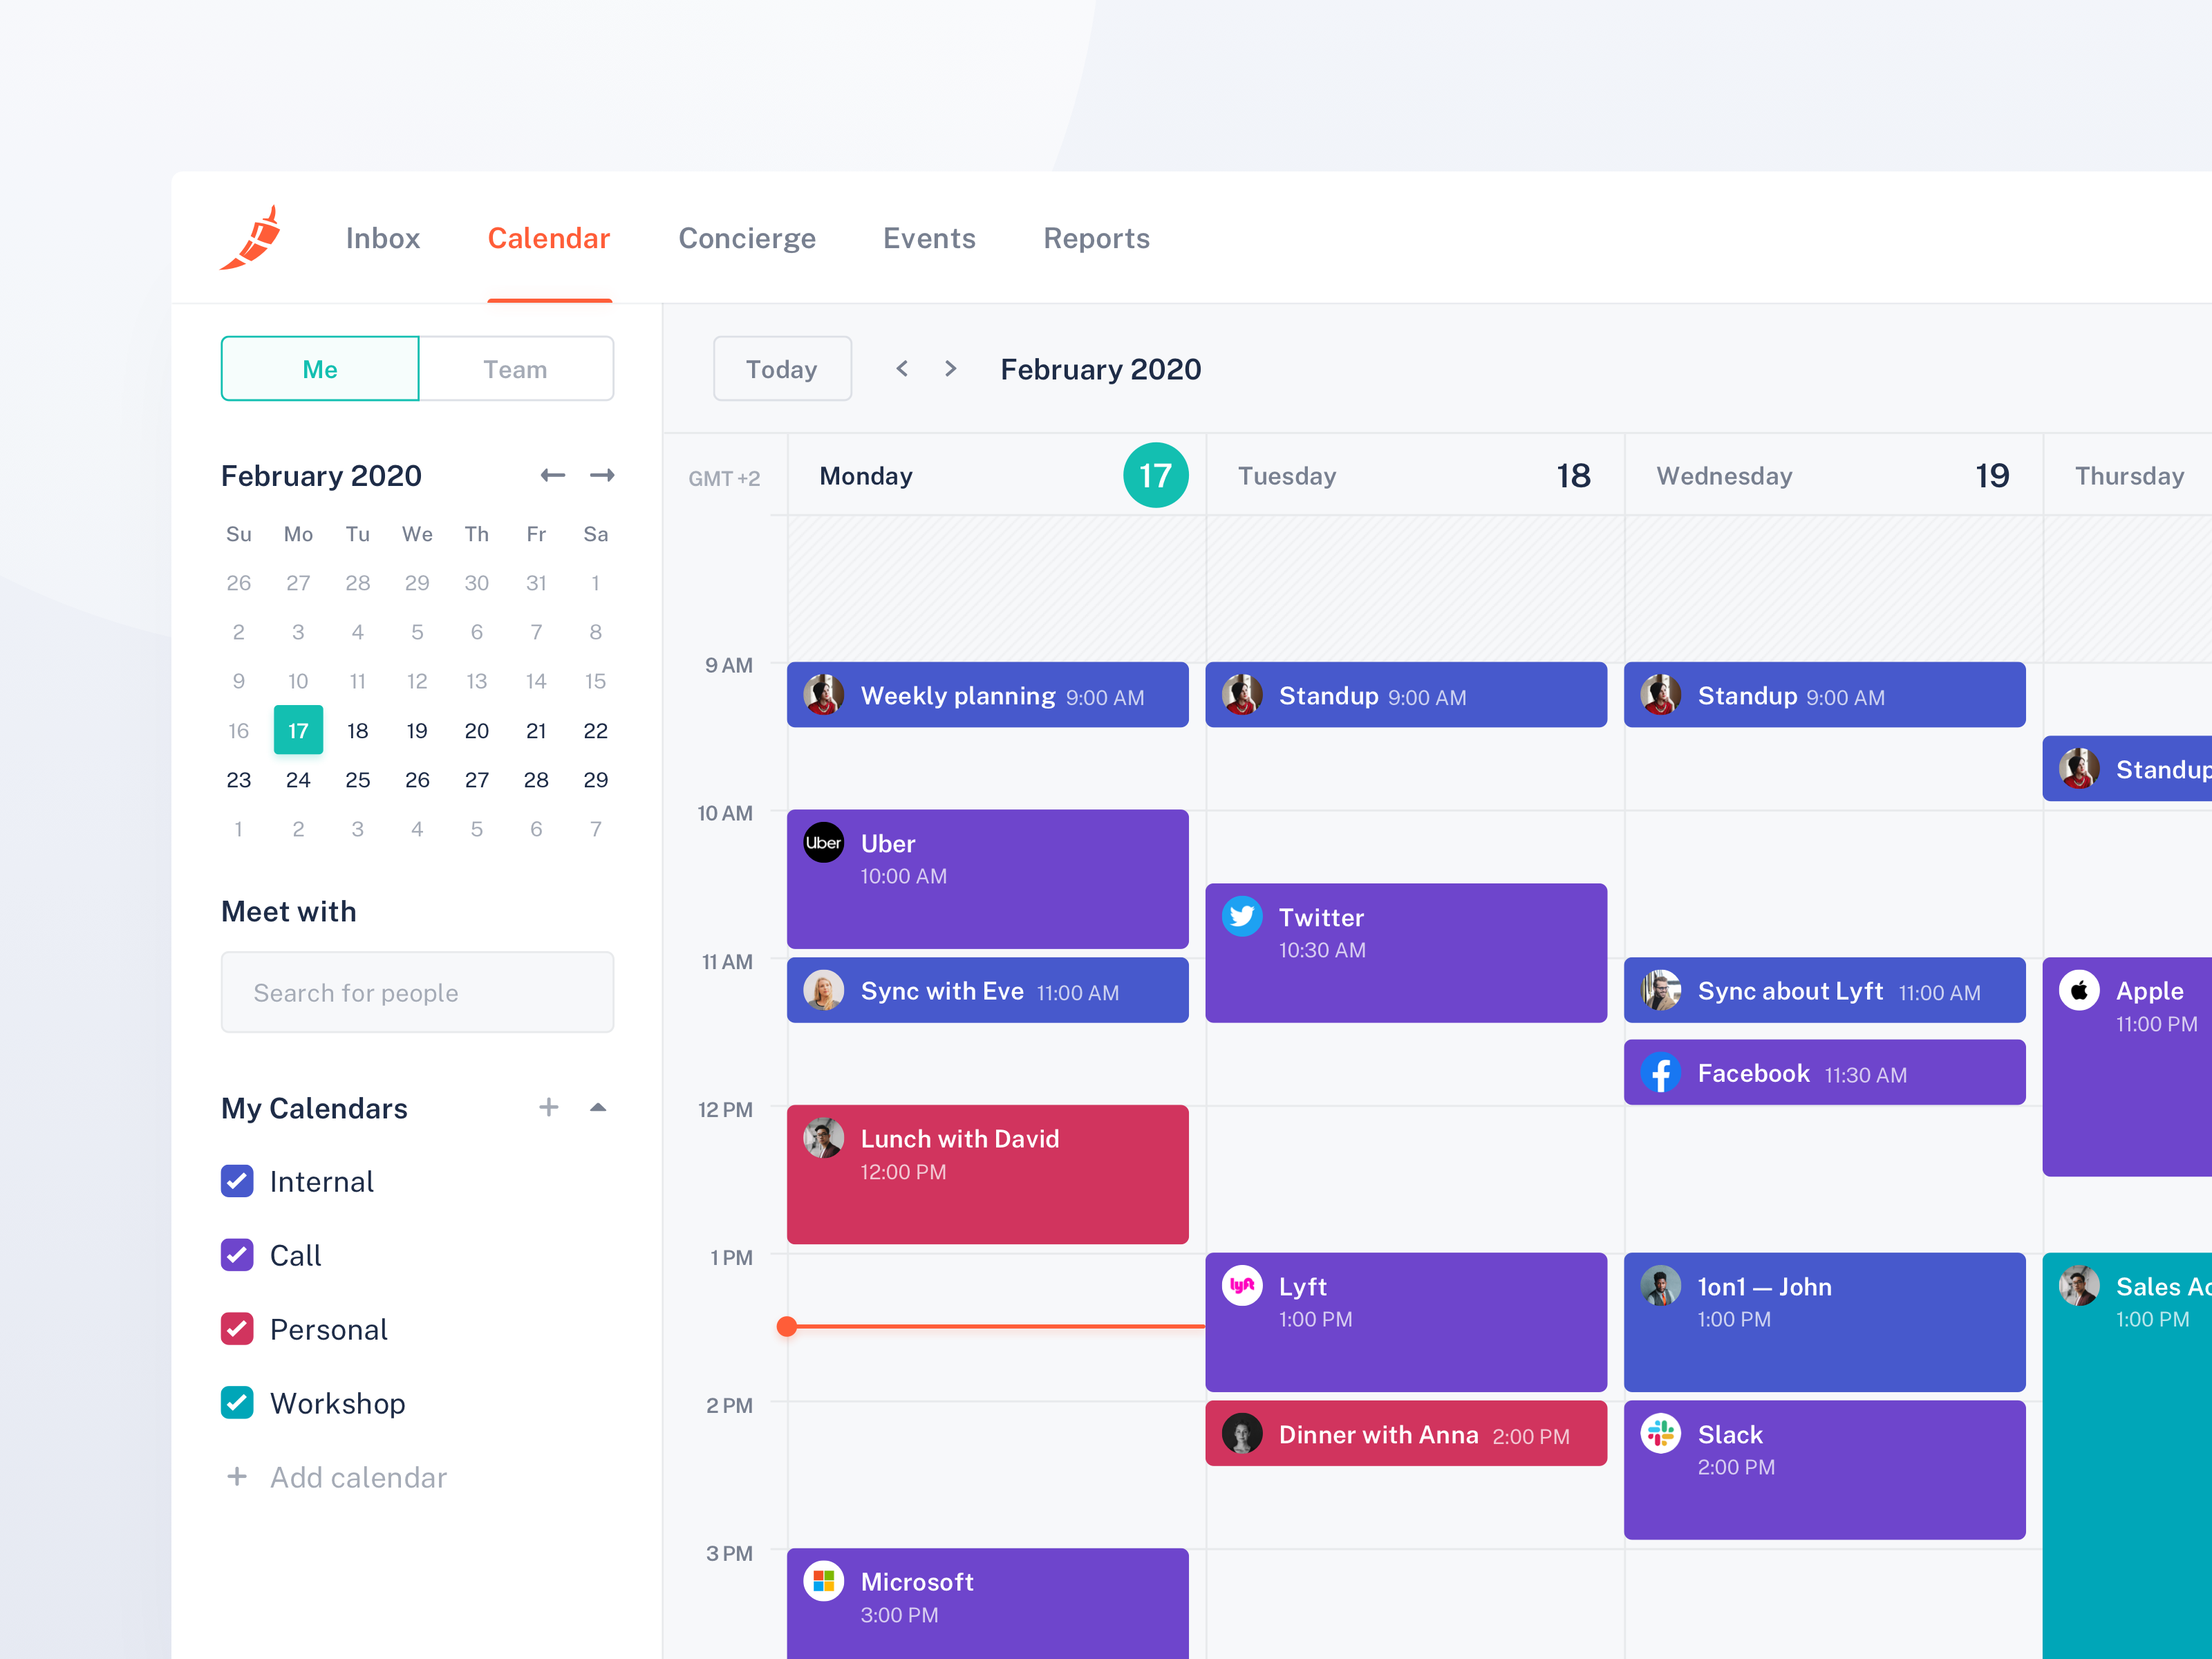Screen dimensions: 2212x1659
Task: Select day 29 in mini calendar
Action: [596, 779]
